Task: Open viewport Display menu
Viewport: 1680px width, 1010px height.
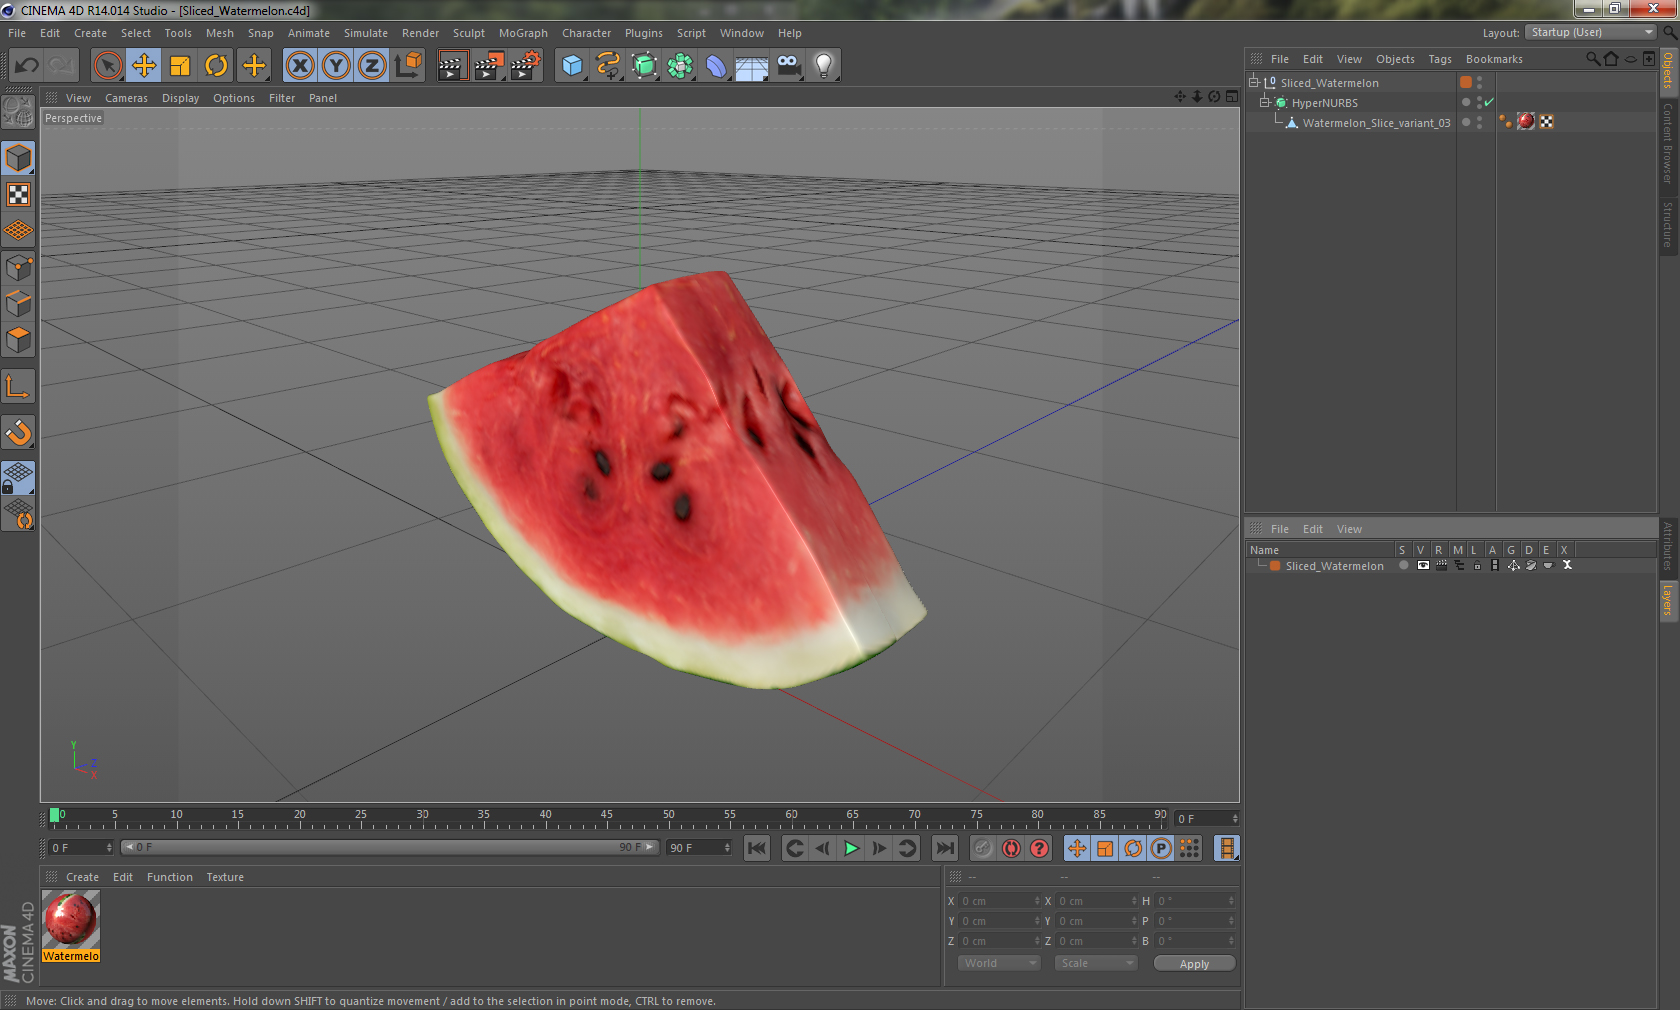Action: tap(180, 98)
